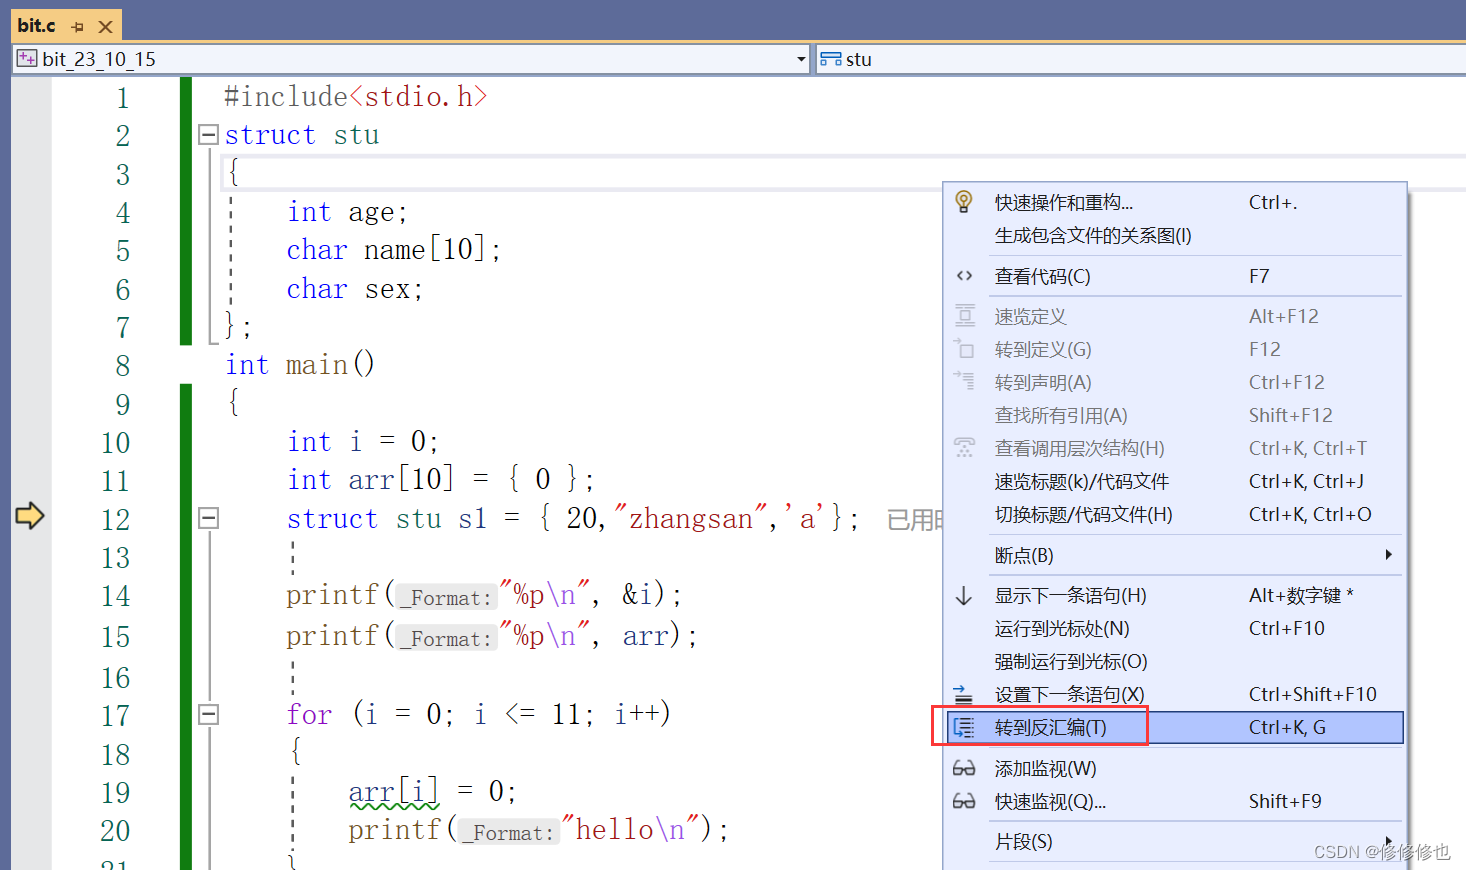Choose 运行到光标处(N)
This screenshot has height=870, width=1466.
click(x=1175, y=628)
